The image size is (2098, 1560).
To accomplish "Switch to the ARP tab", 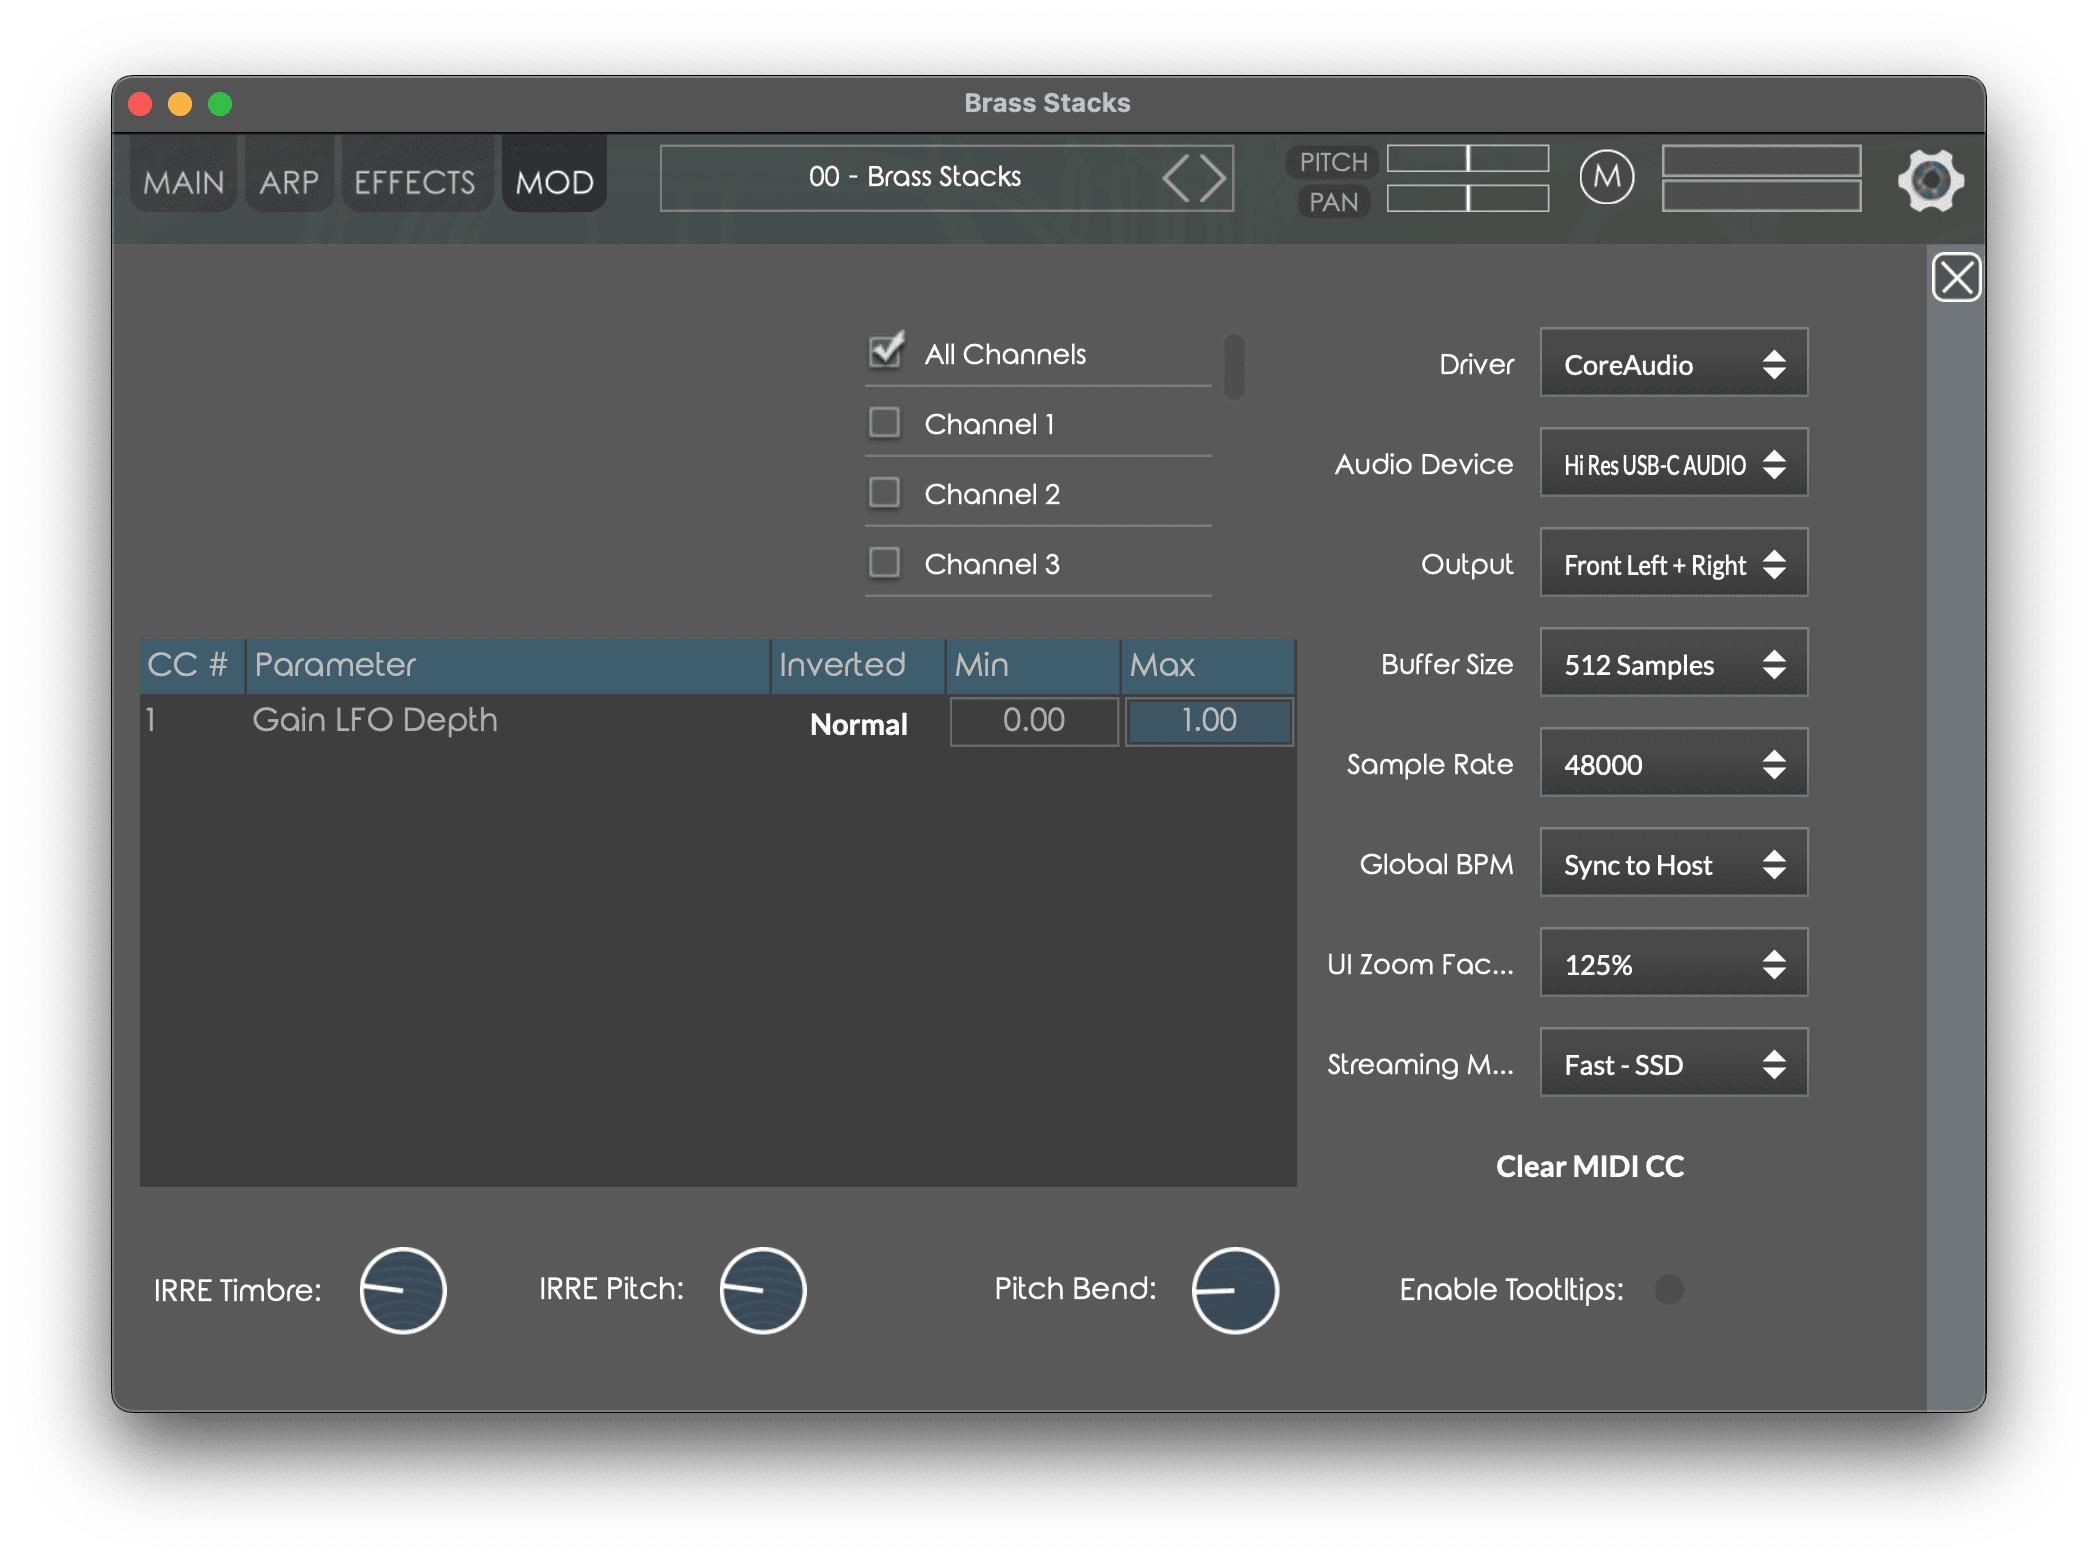I will coord(289,182).
